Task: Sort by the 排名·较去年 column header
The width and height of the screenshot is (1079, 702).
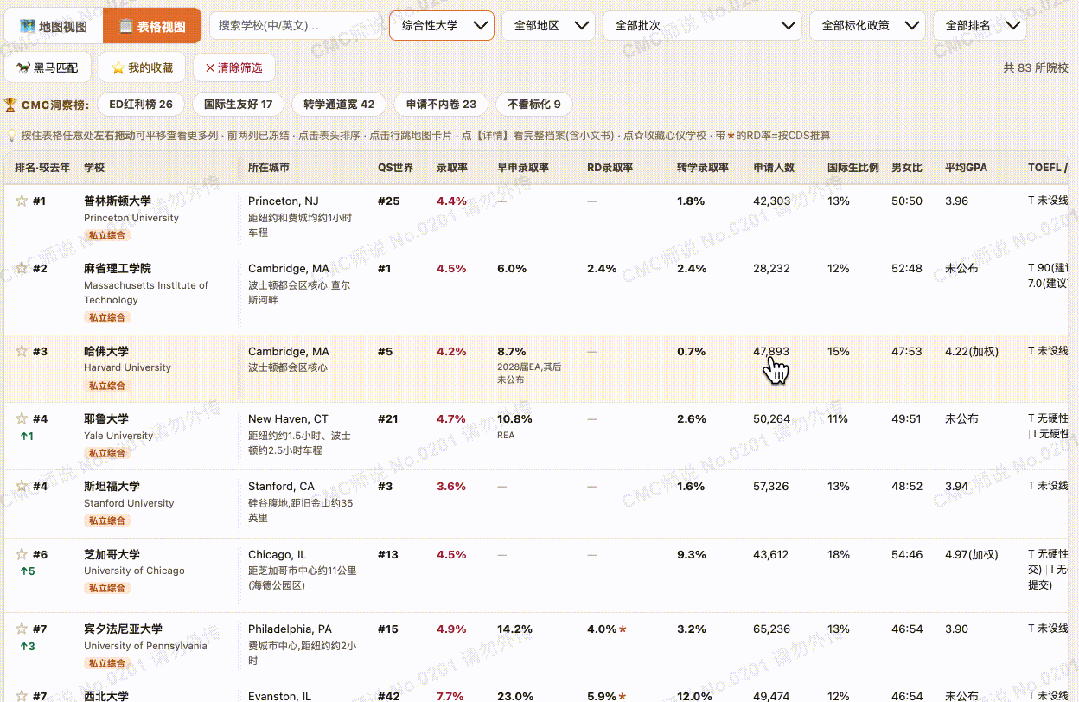Action: coord(42,167)
